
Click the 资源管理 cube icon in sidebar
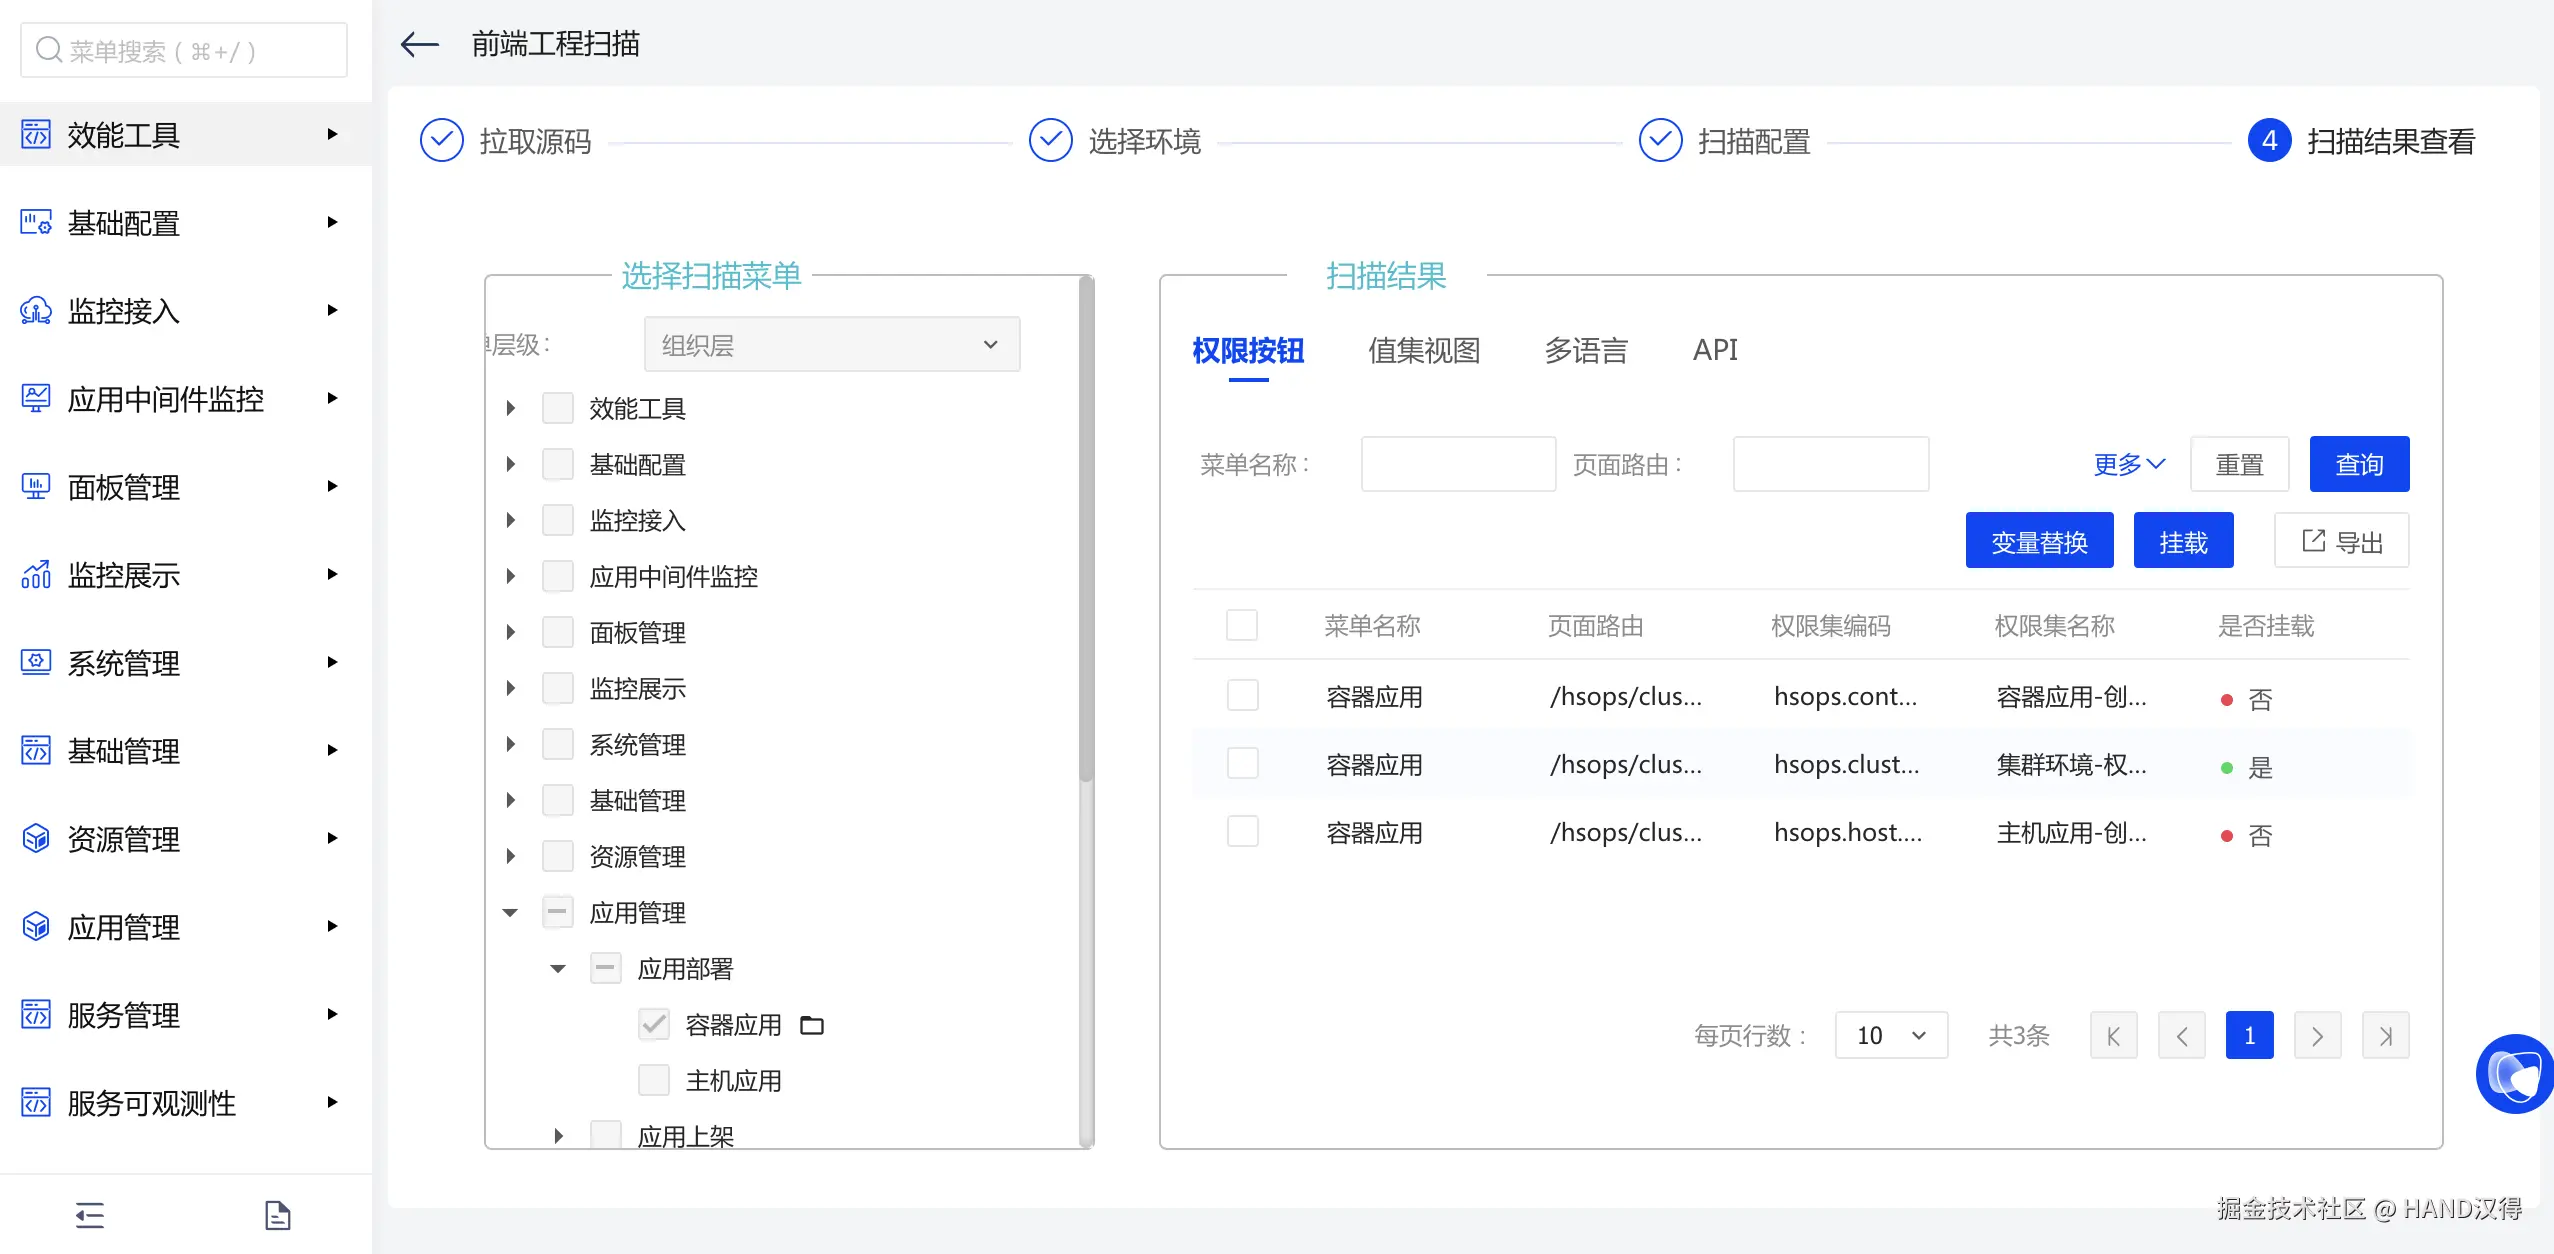36,838
